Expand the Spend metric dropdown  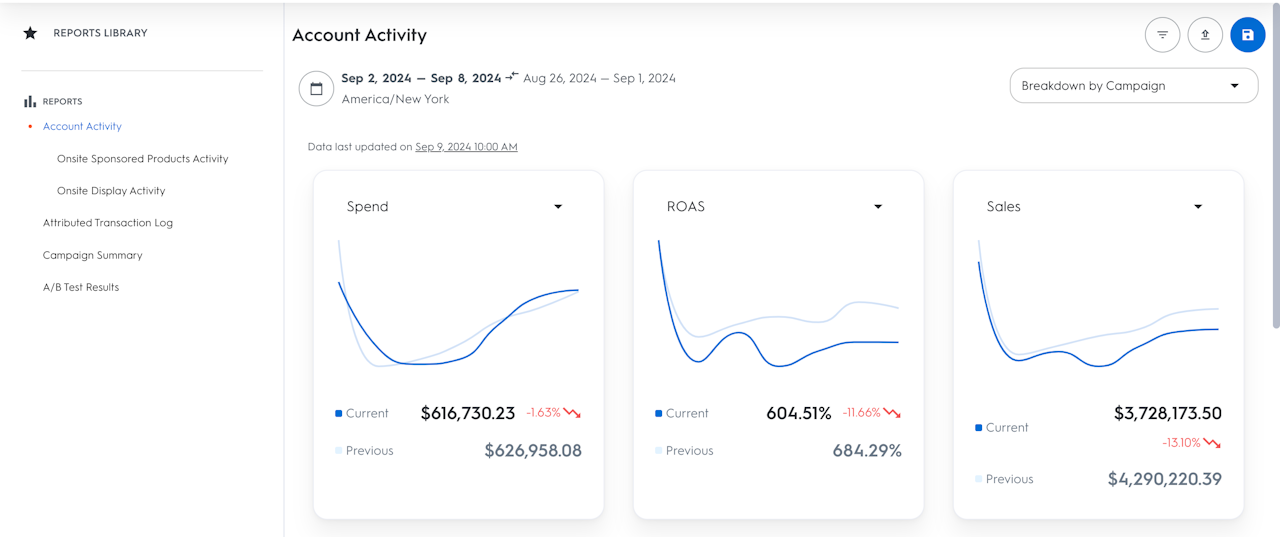tap(558, 207)
